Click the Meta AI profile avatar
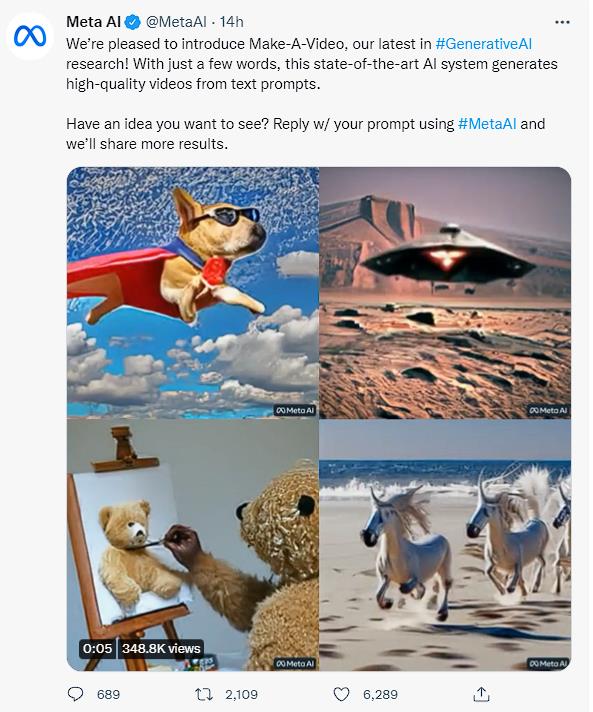This screenshot has width=593, height=712. 30,36
